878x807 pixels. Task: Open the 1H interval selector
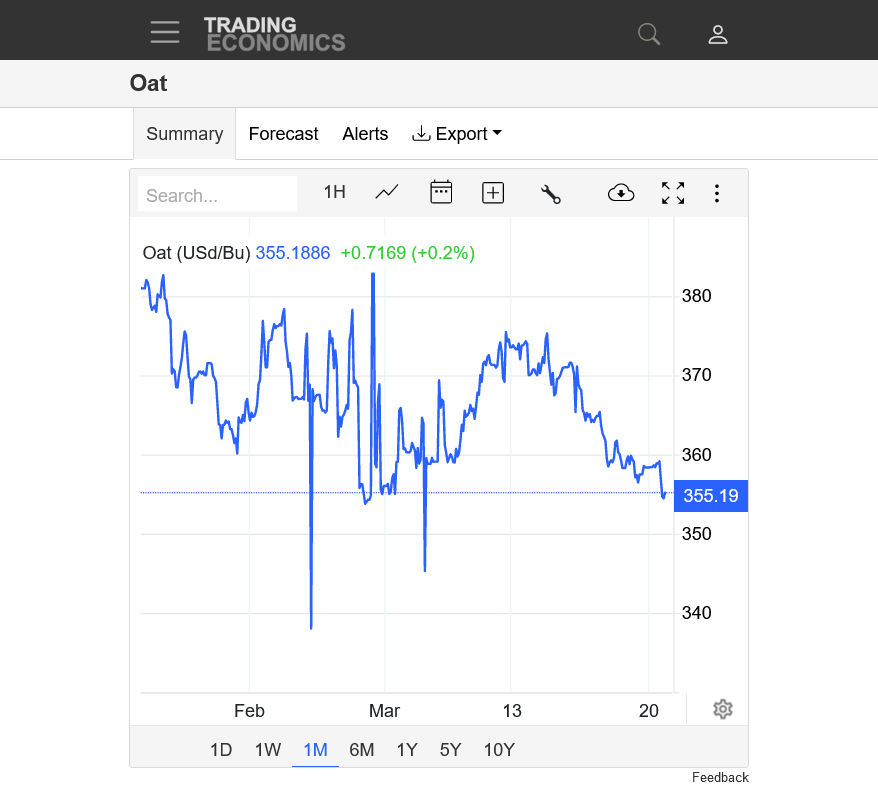[334, 192]
